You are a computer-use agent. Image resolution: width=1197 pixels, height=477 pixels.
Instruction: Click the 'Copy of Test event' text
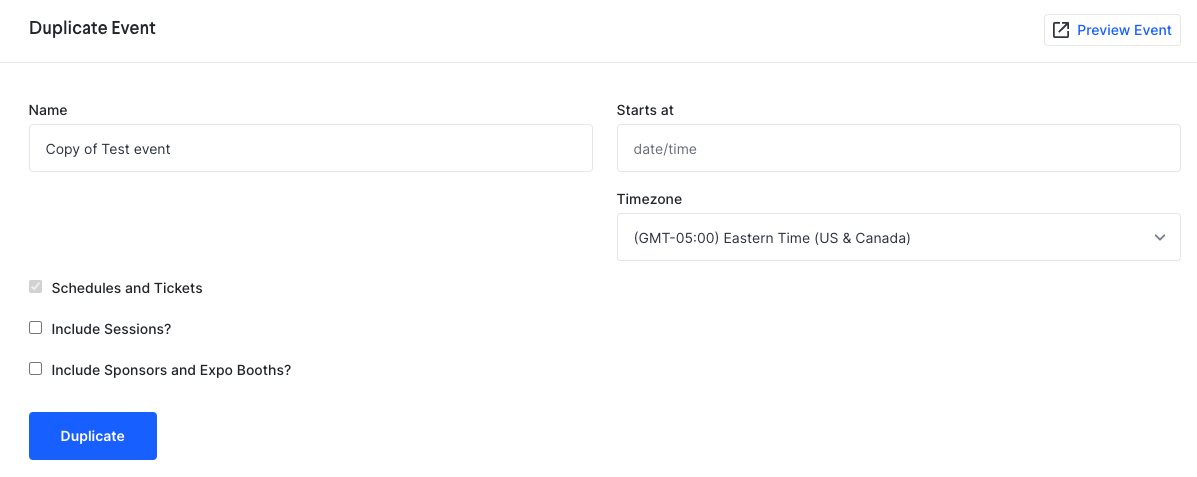click(108, 149)
